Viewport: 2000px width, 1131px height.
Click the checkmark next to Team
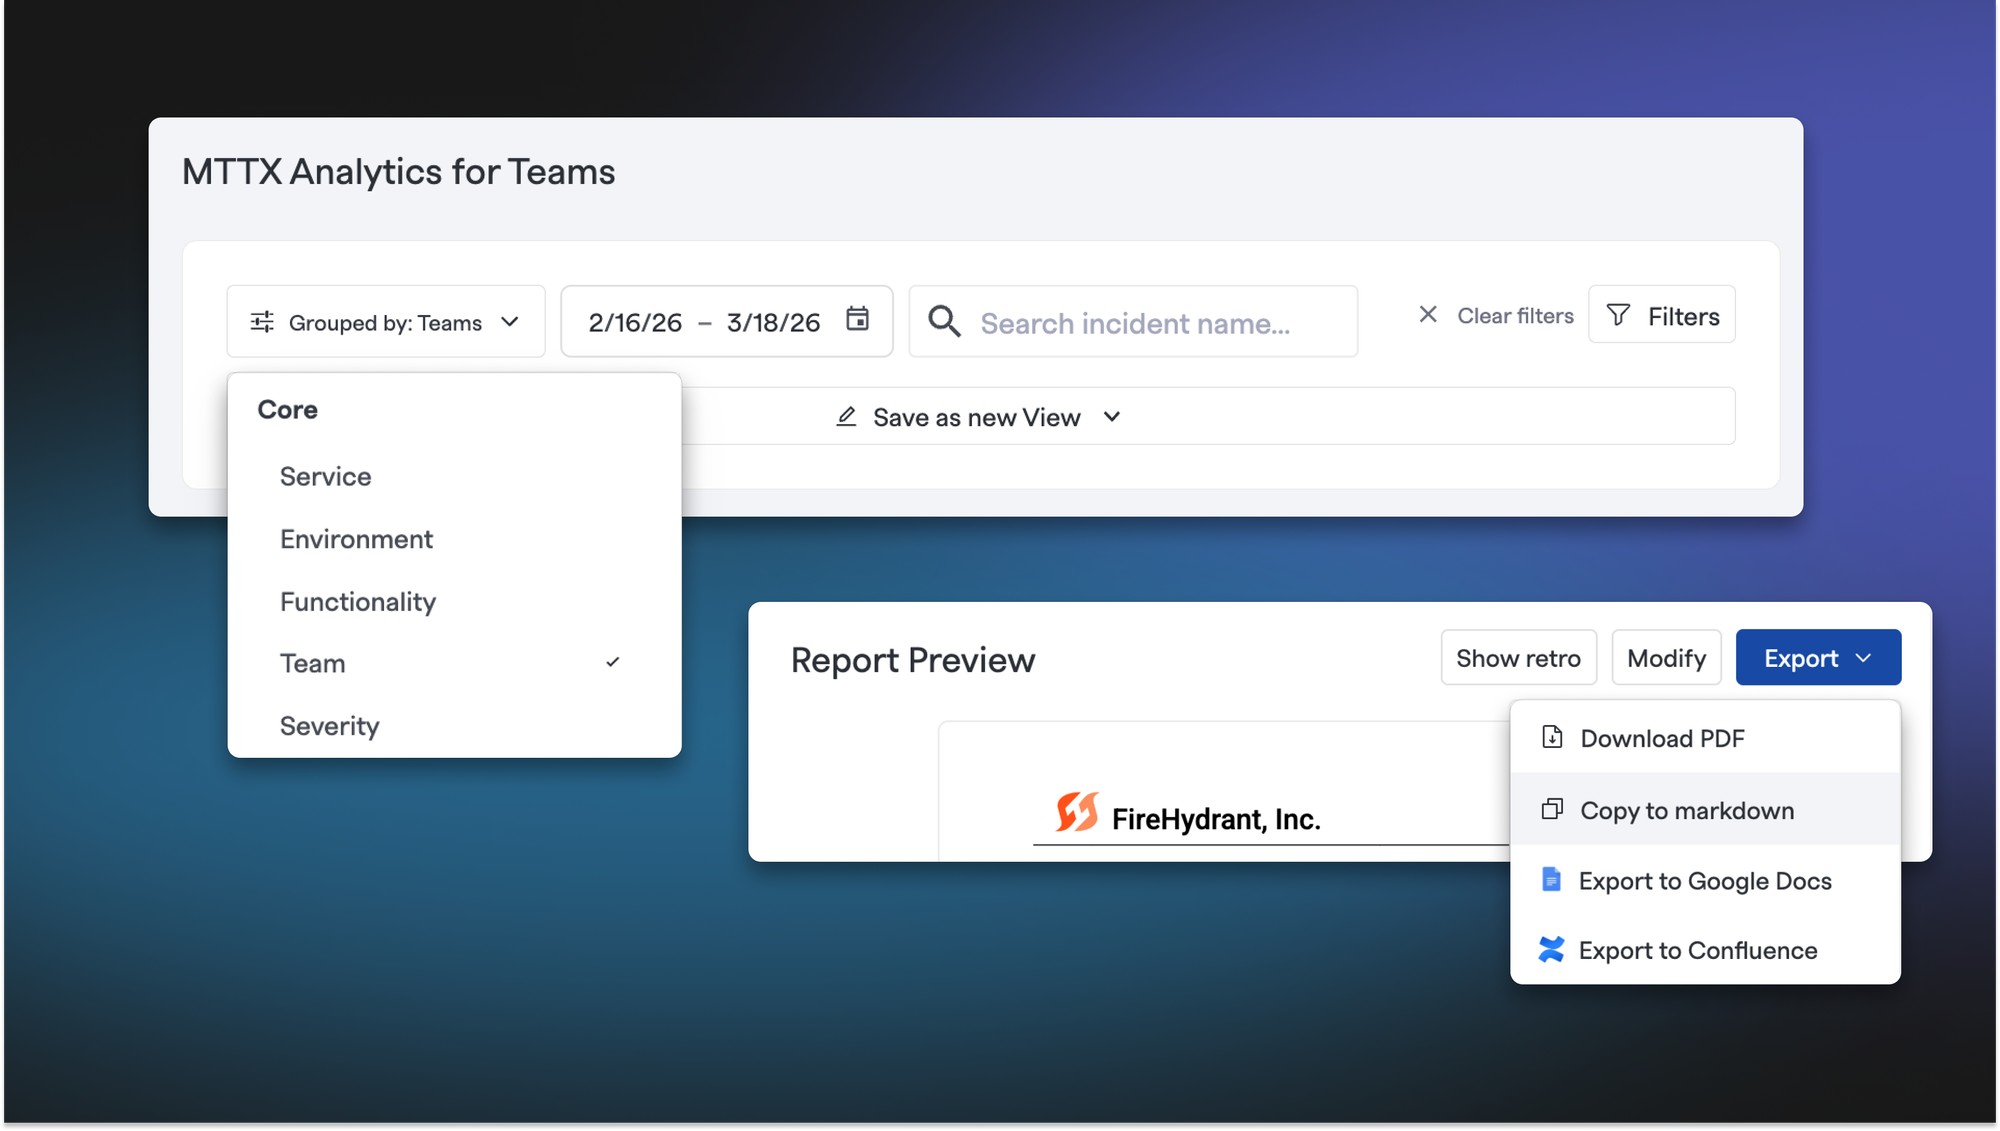pos(613,662)
